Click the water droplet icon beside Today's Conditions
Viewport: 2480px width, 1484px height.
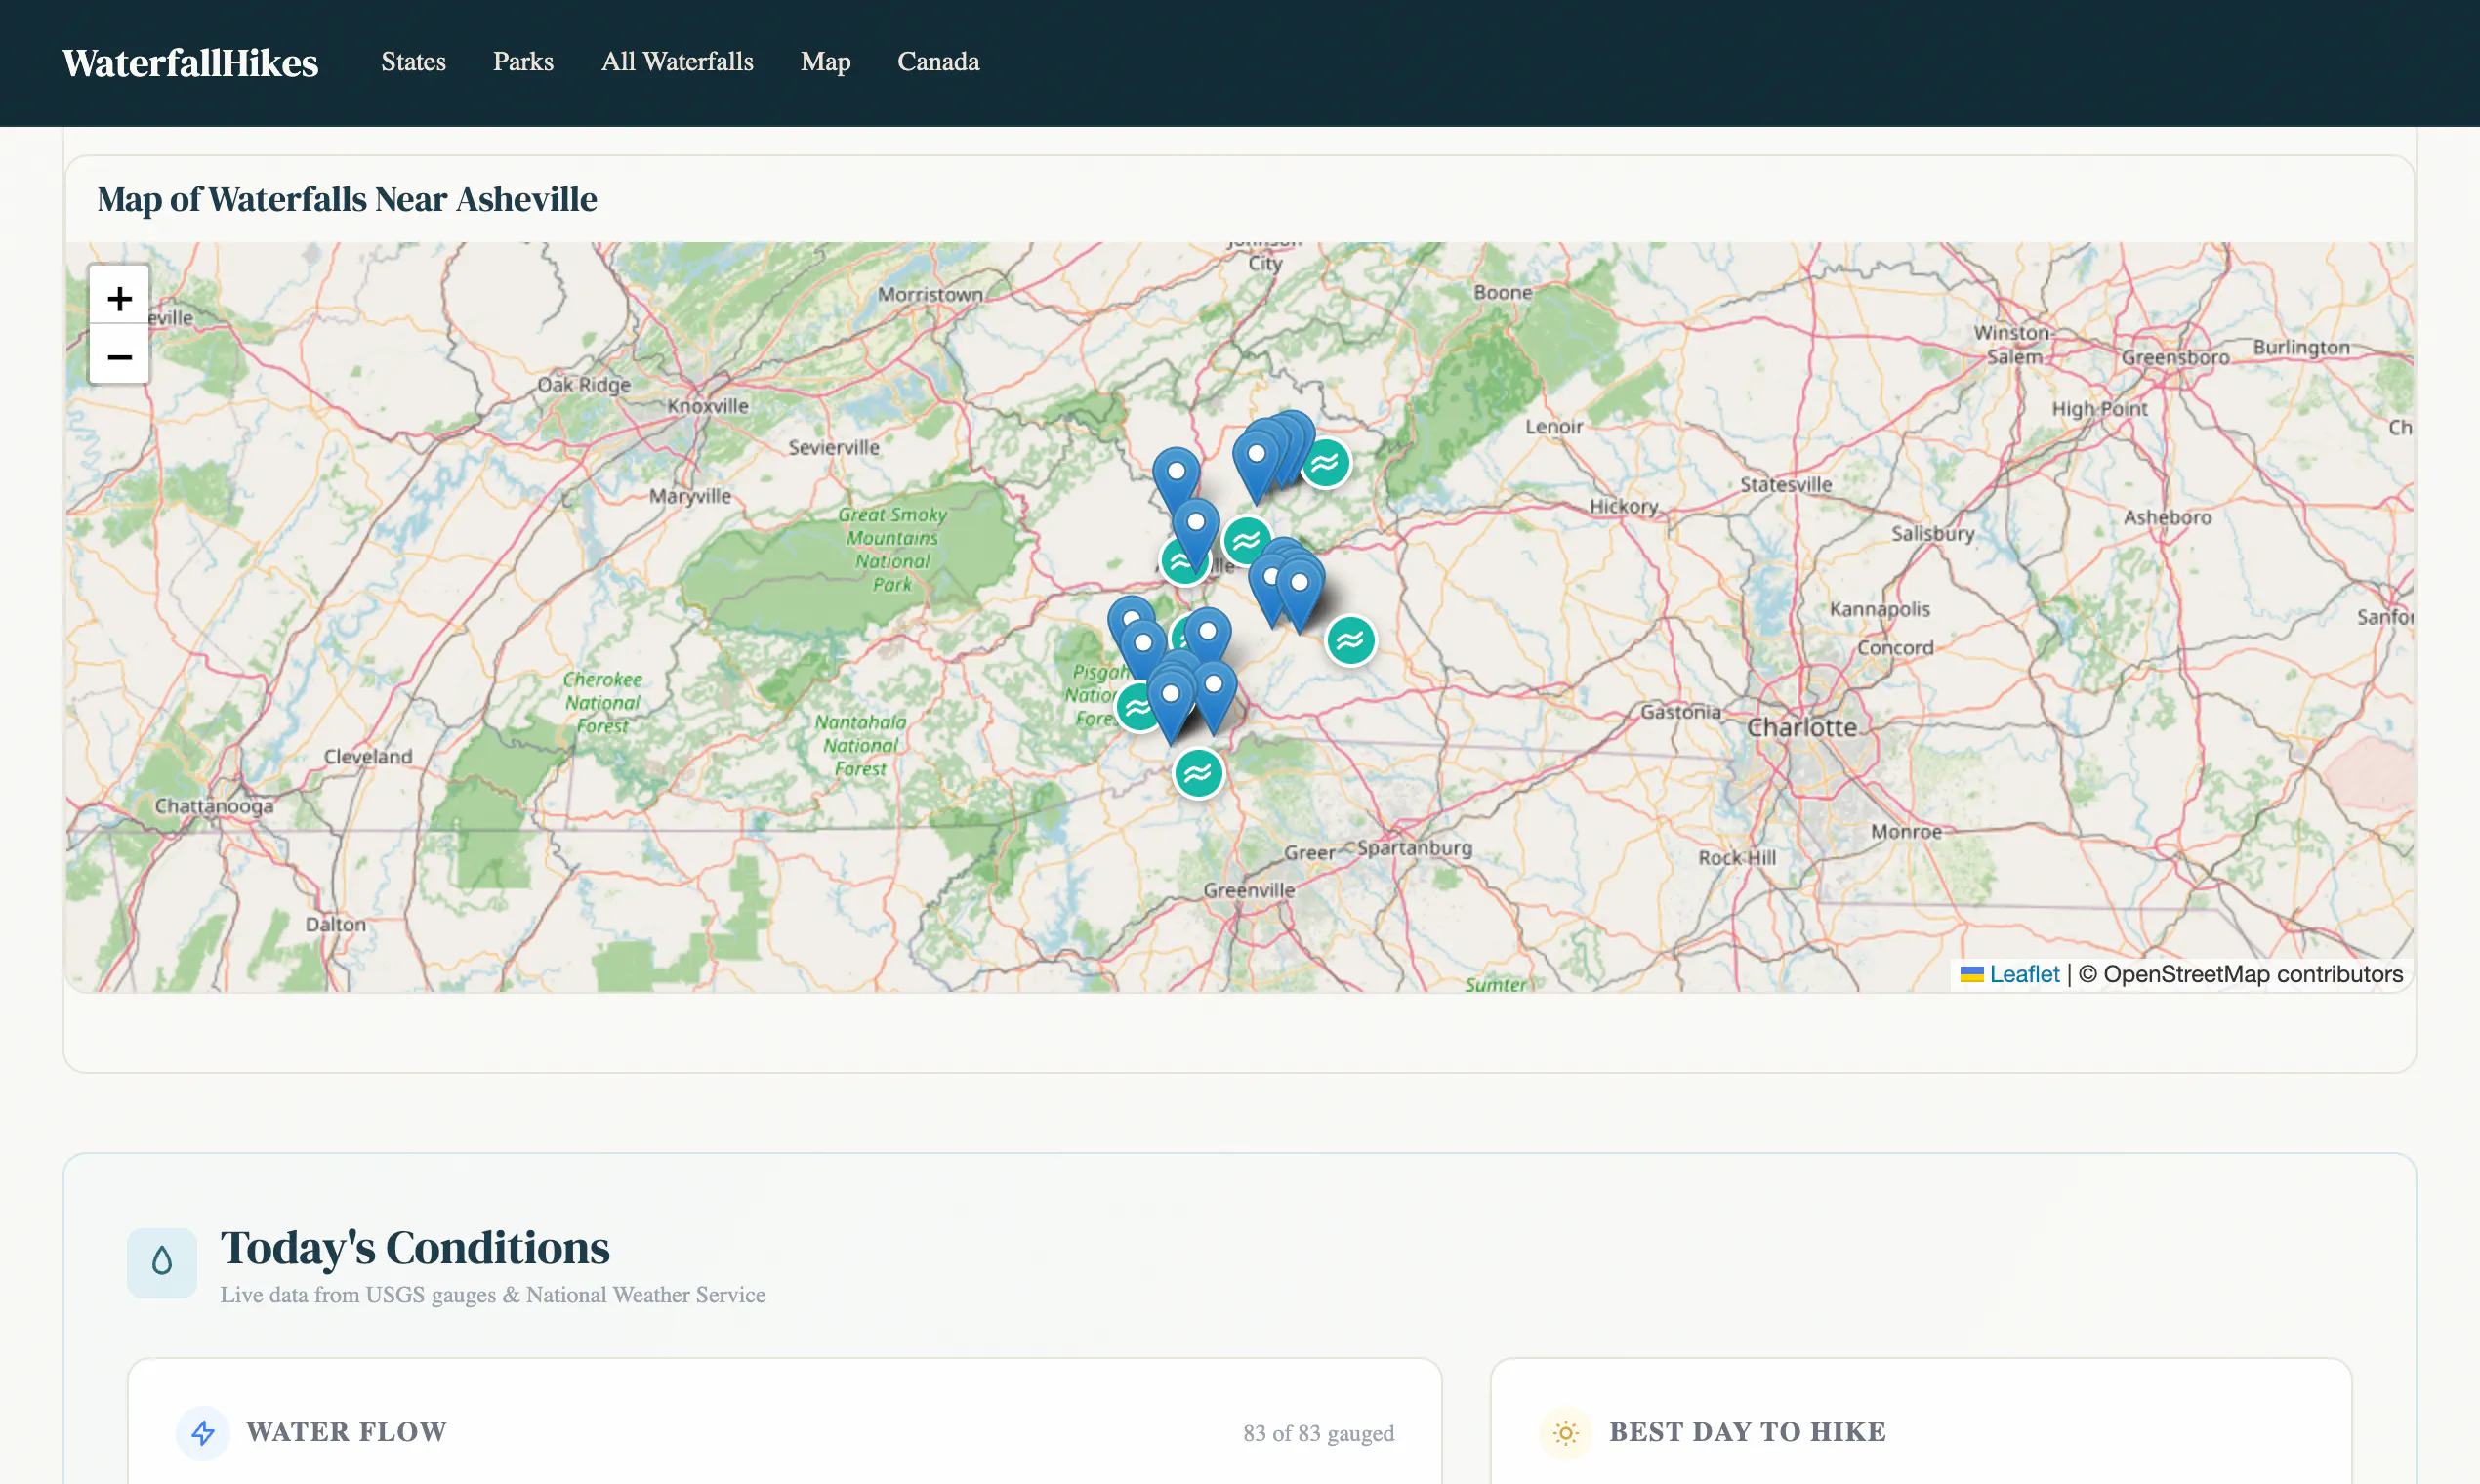coord(162,1262)
